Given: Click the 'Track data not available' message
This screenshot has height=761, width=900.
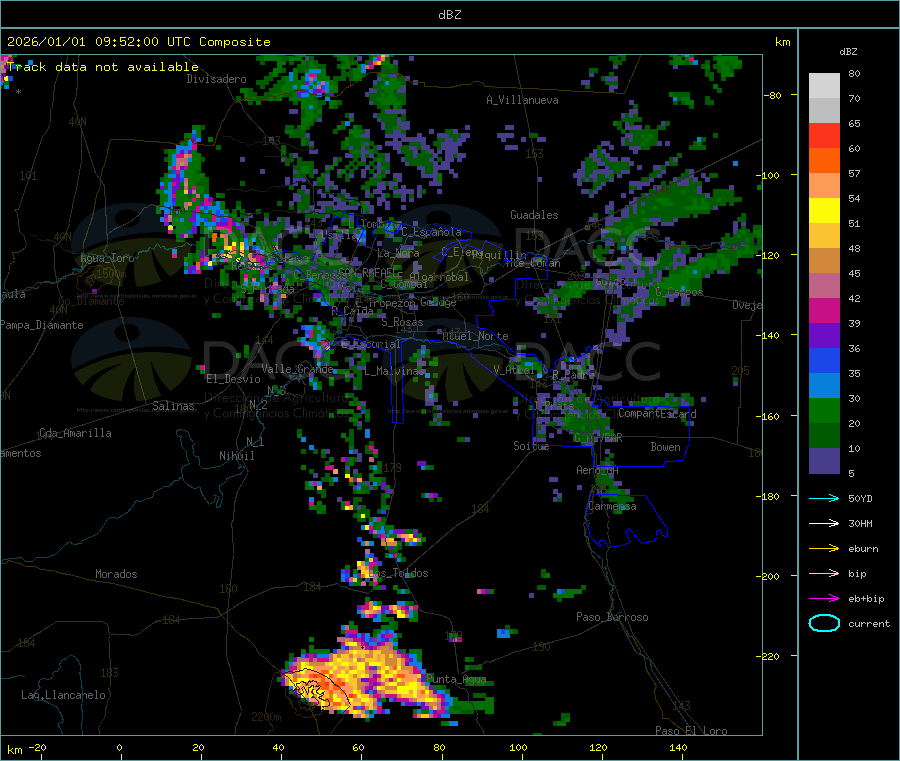Looking at the screenshot, I should (103, 67).
